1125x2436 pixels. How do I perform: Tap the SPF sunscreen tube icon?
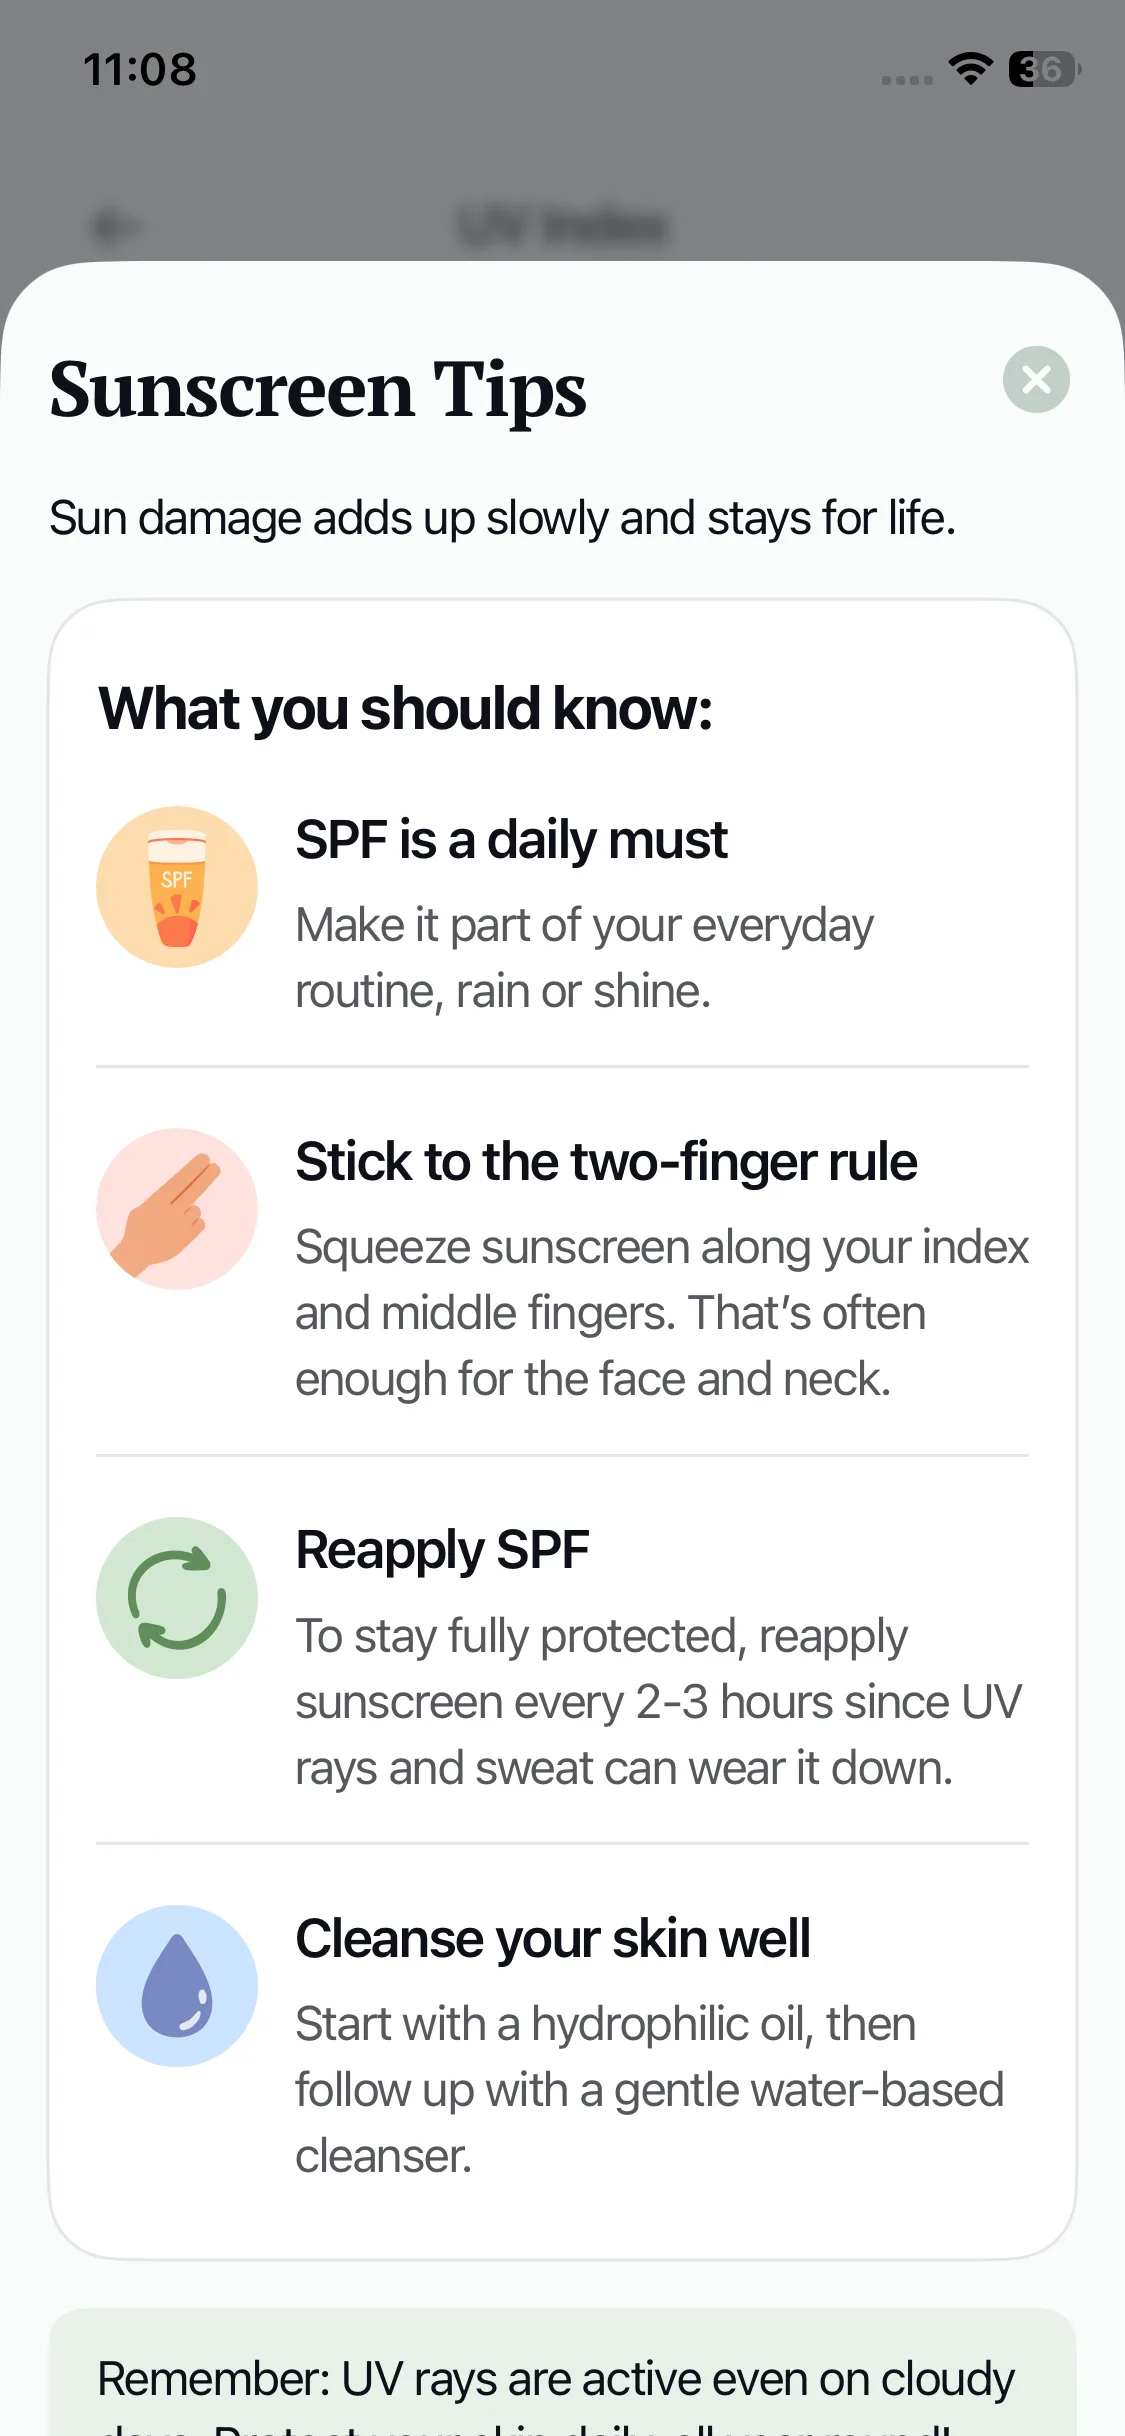point(177,887)
